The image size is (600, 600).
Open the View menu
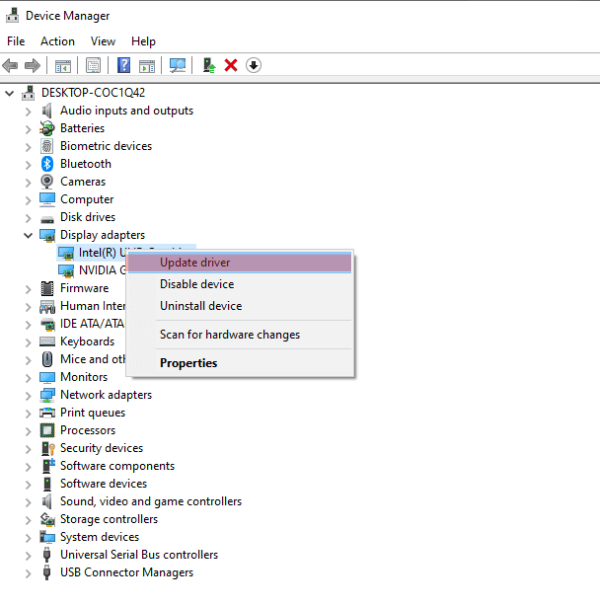[x=103, y=41]
